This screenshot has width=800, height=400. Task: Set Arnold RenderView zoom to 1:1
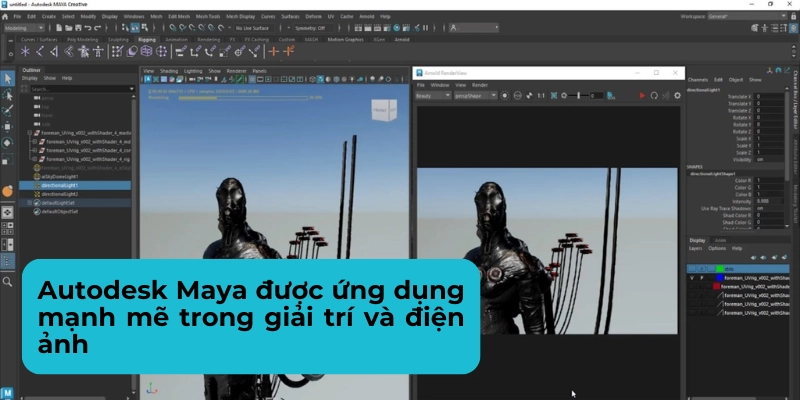tap(541, 95)
